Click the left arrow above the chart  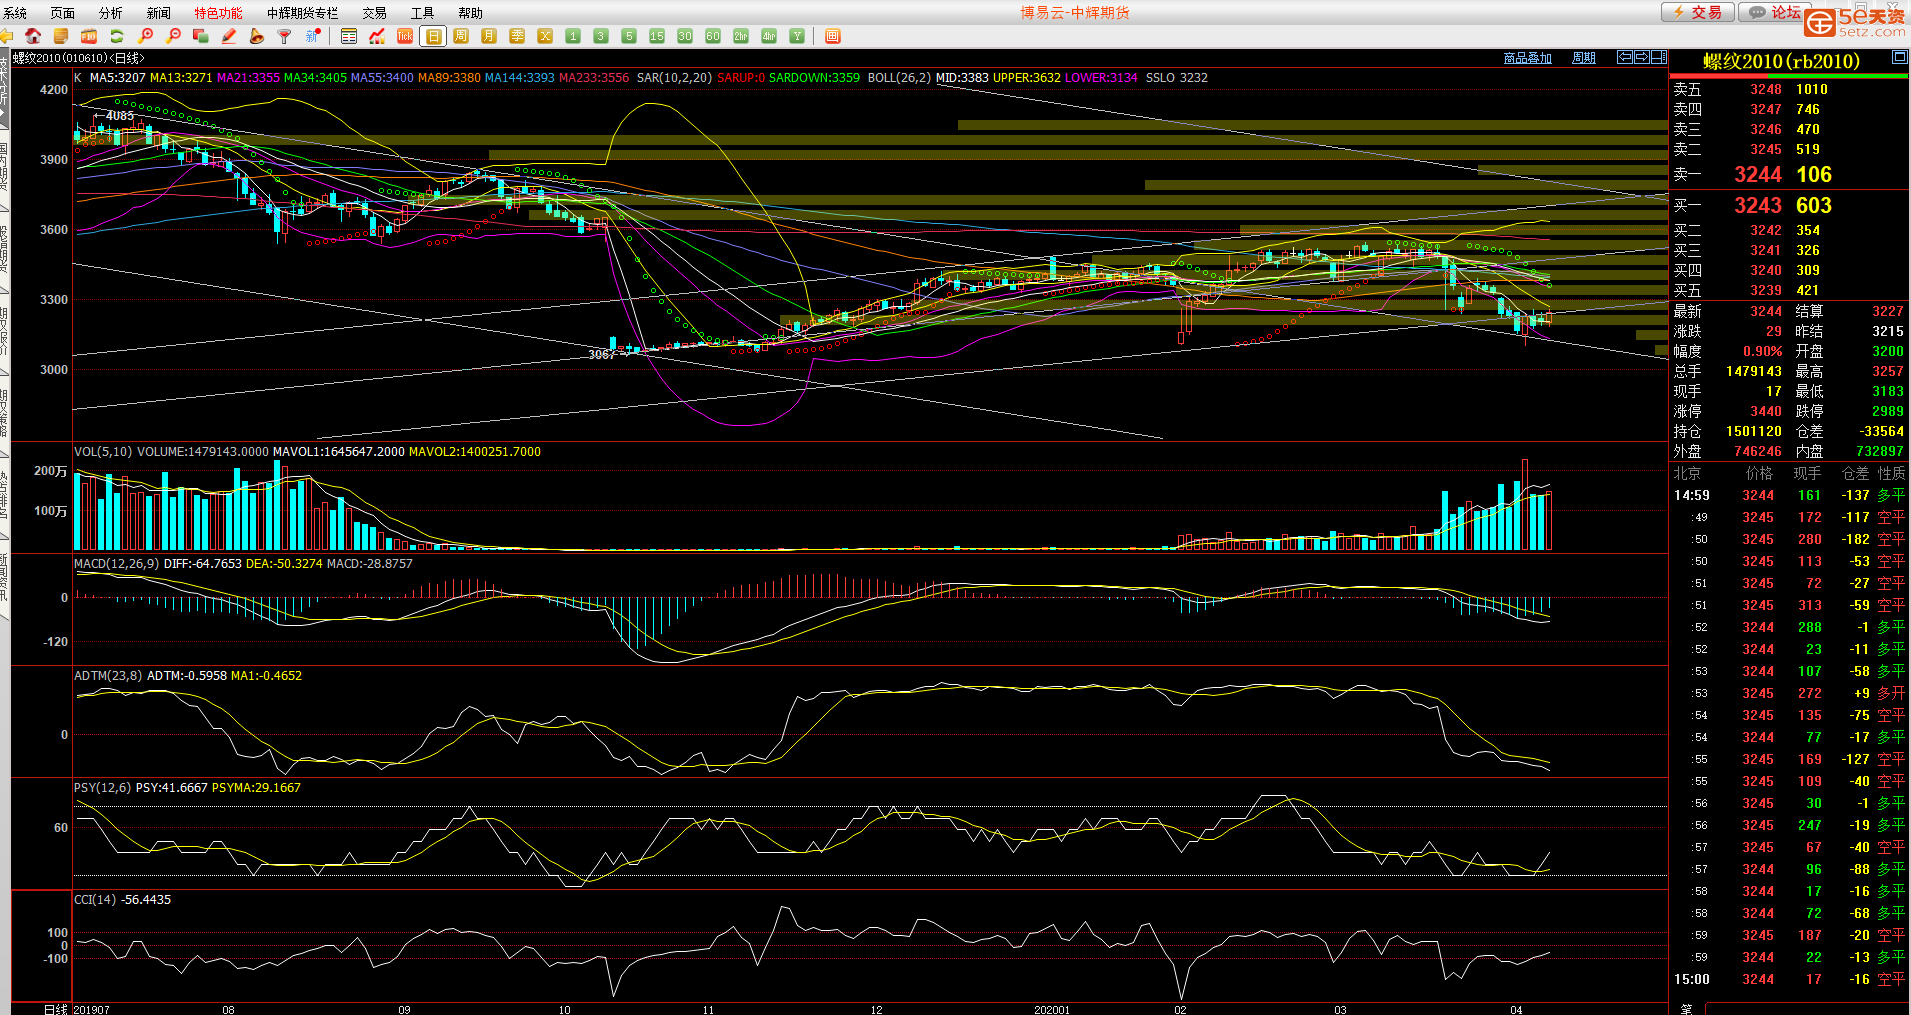click(x=1626, y=57)
